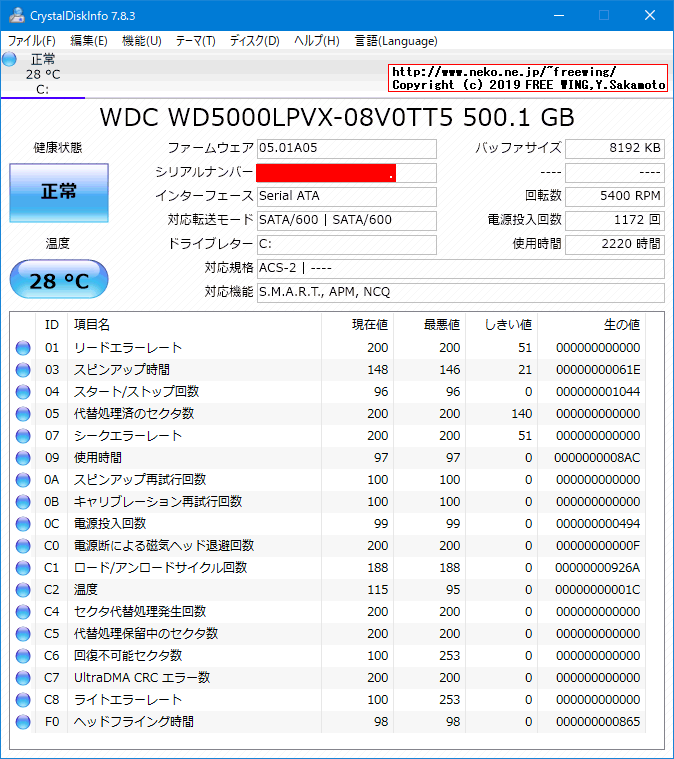Click the 現在値 column header
Viewport: 674px width, 759px height.
click(x=357, y=324)
